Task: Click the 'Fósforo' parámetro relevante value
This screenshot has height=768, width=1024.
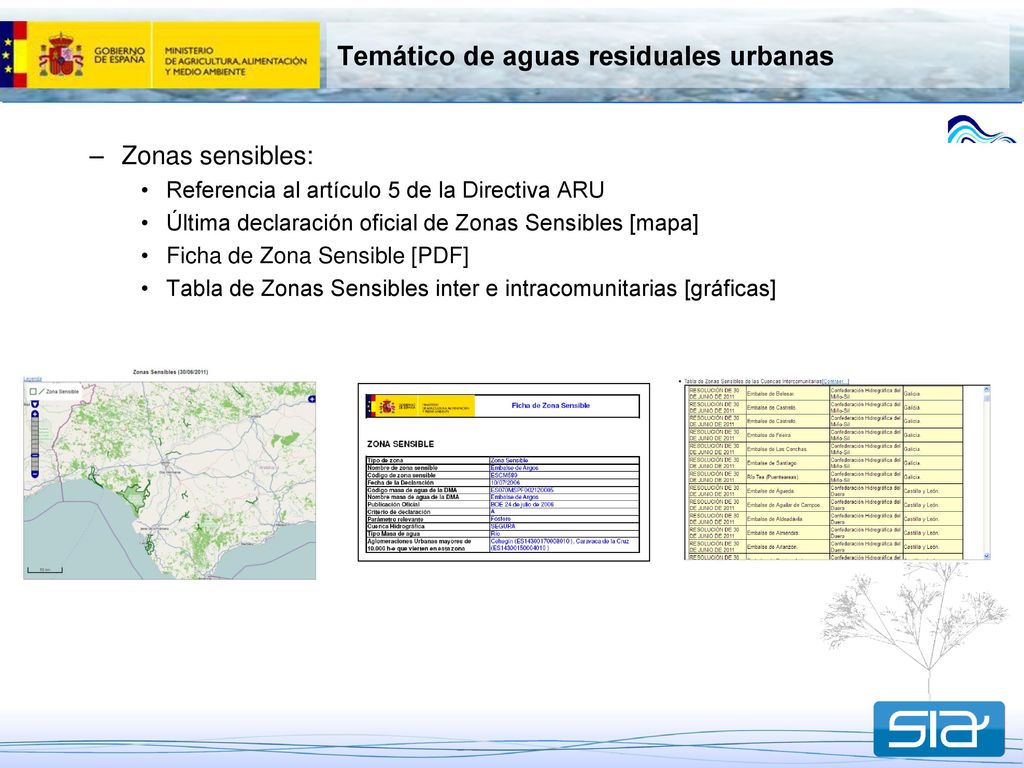Action: tap(501, 519)
